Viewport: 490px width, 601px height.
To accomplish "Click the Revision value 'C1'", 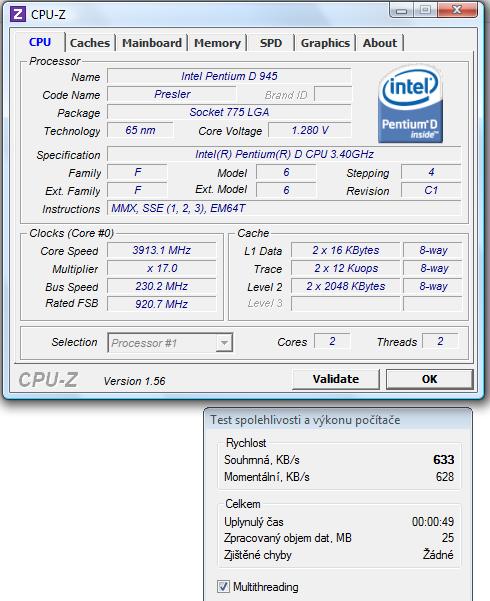I will (x=431, y=190).
